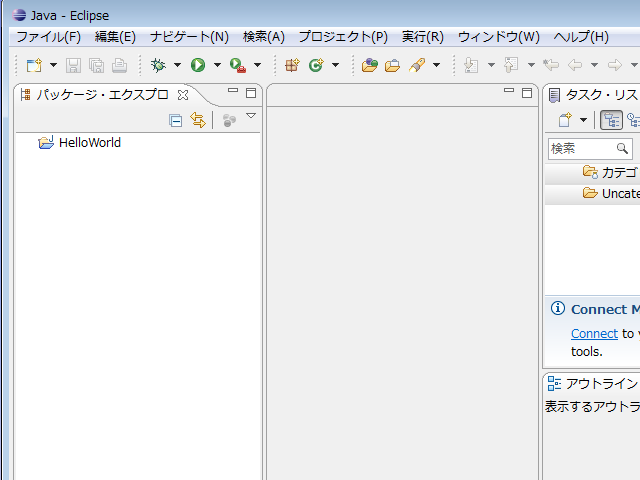Open the ナビゲート(N) menu
The width and height of the screenshot is (640, 480).
click(x=189, y=37)
